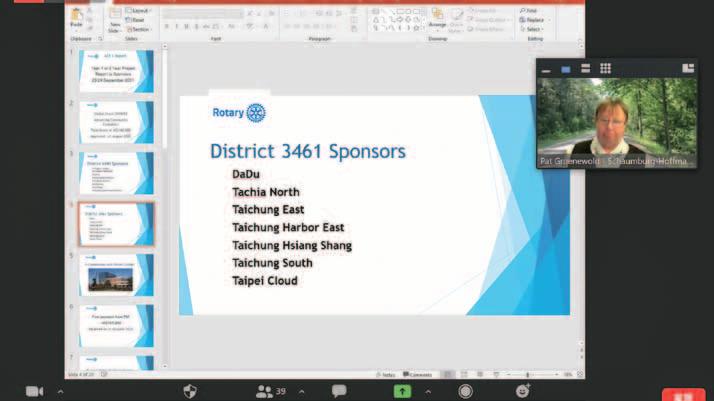This screenshot has width=714, height=401.
Task: Switch video panel to thumbnail strip view
Action: click(x=586, y=69)
